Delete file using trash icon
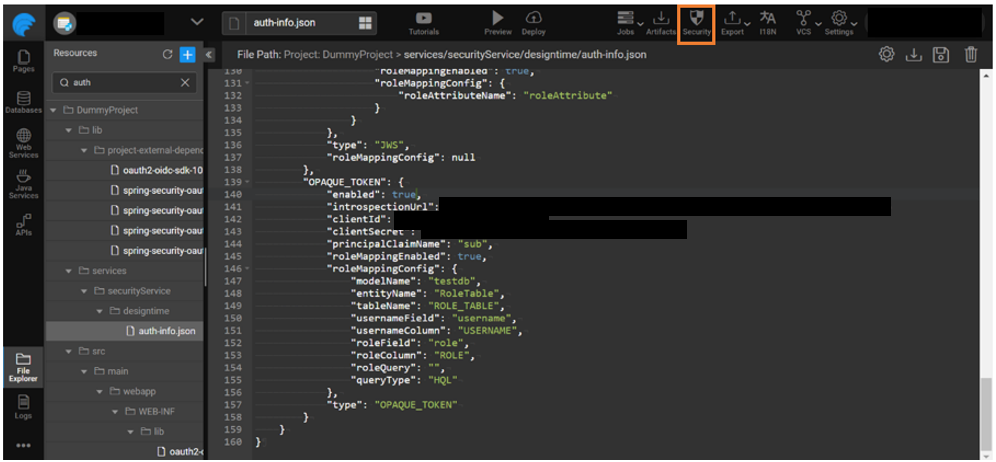996x462 pixels. tap(970, 54)
